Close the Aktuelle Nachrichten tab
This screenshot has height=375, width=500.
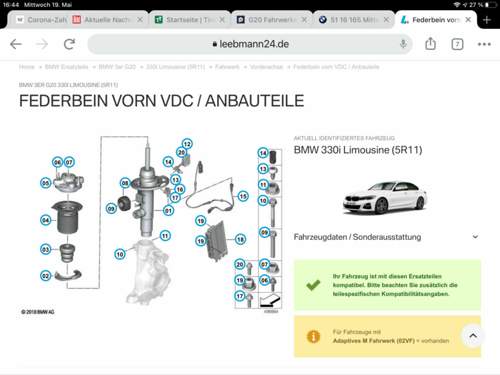coord(140,20)
